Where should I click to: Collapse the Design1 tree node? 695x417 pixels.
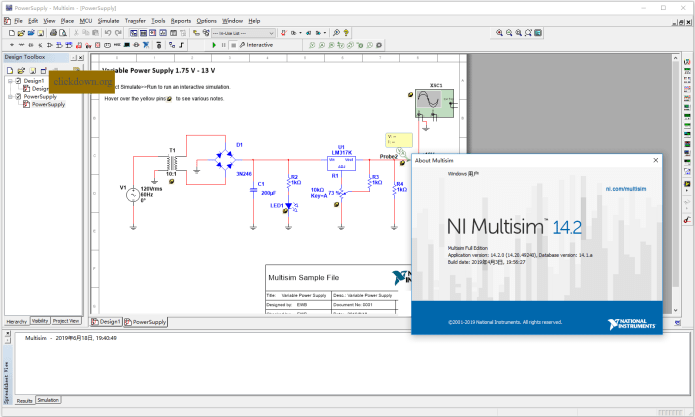(x=8, y=81)
